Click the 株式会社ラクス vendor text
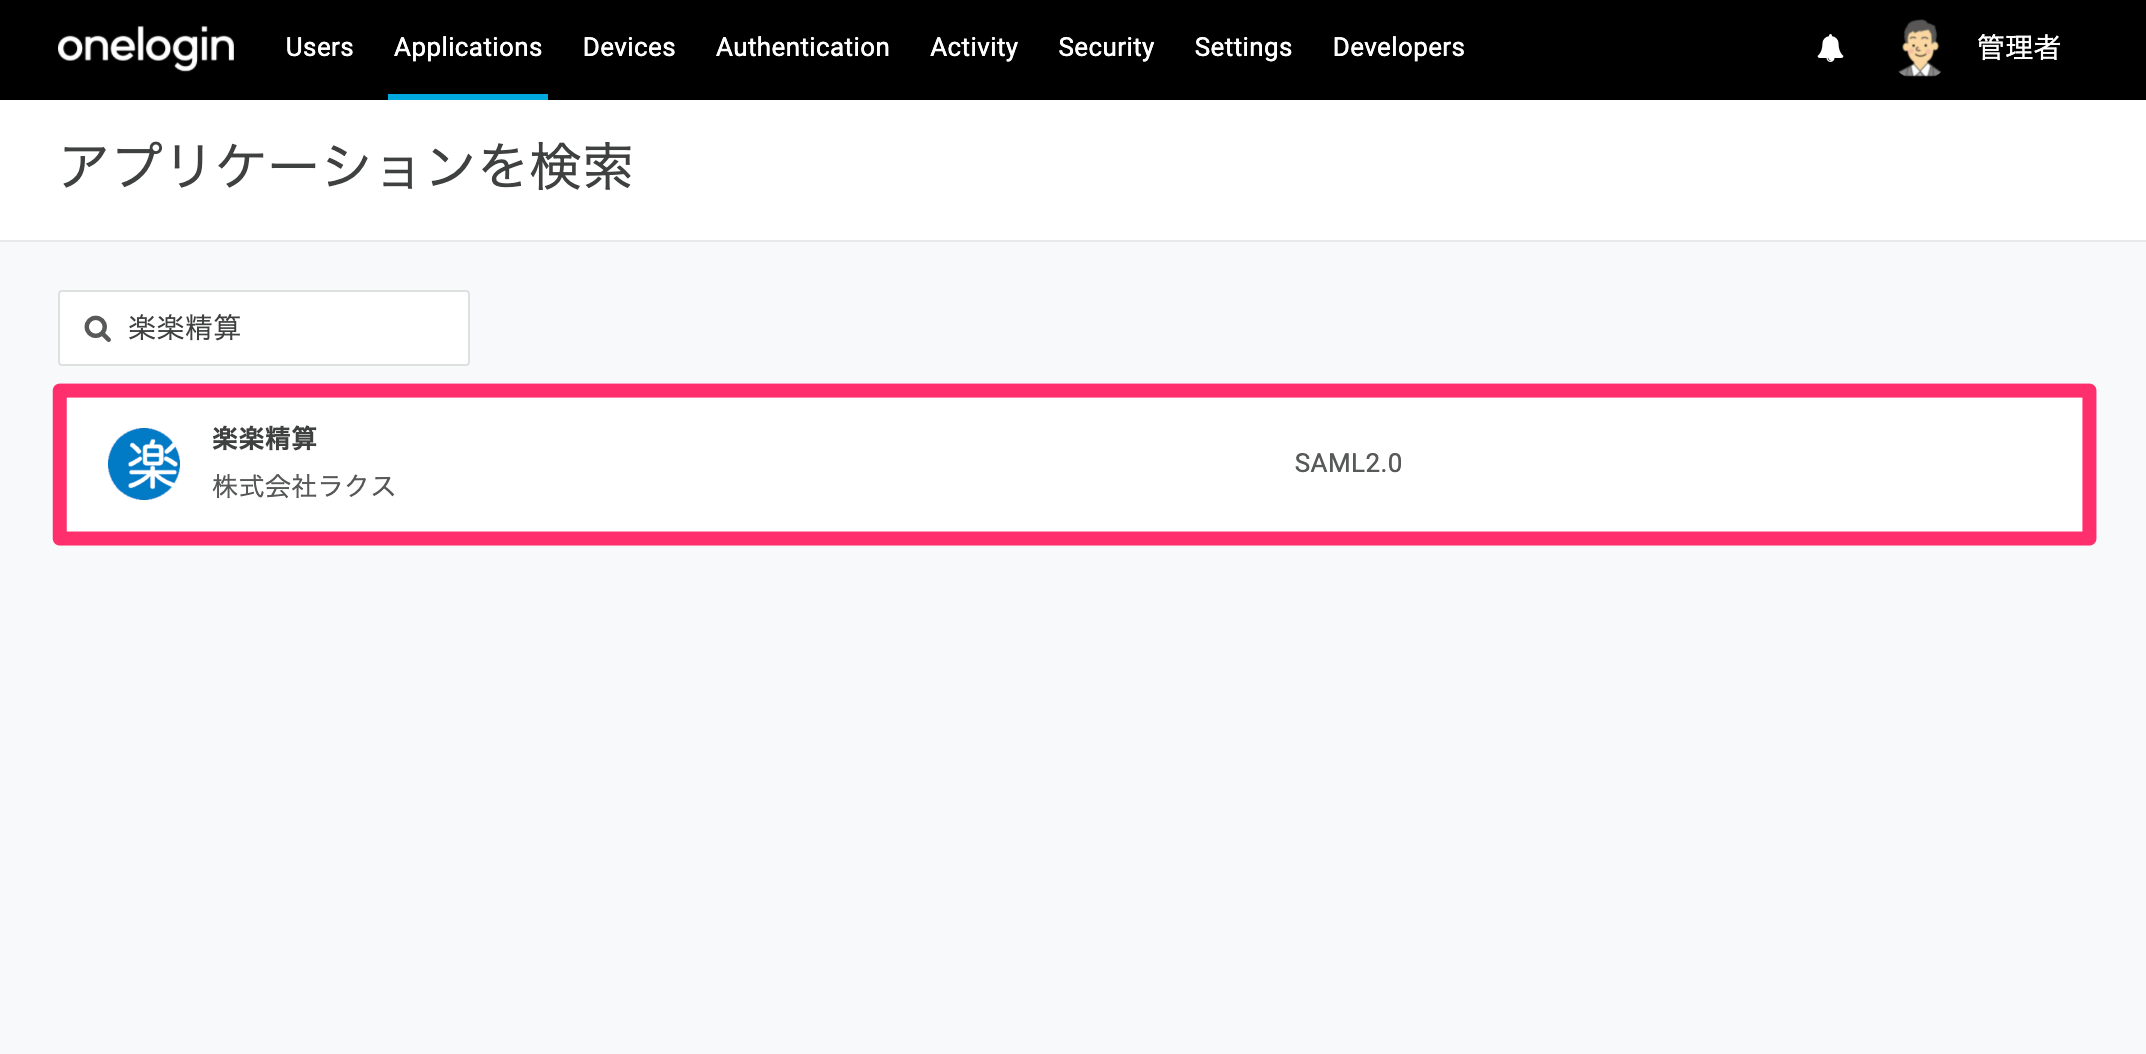The width and height of the screenshot is (2146, 1054). click(304, 486)
